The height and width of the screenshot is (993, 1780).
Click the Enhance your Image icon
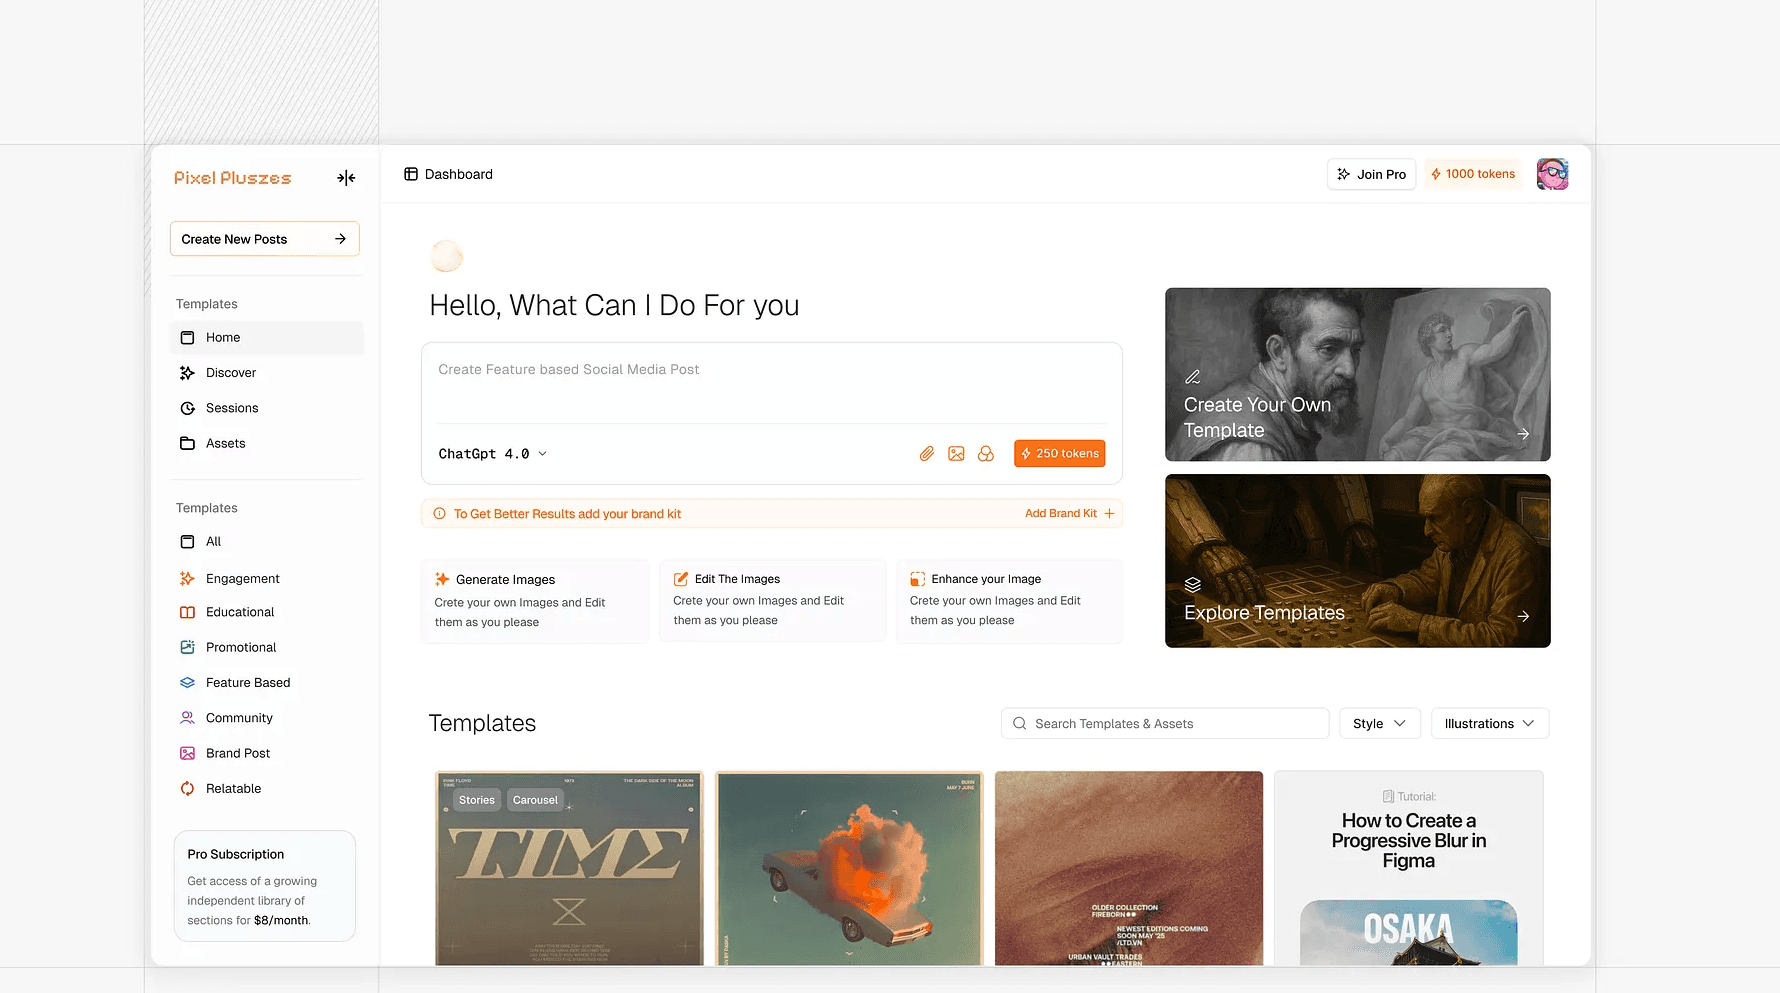917,579
